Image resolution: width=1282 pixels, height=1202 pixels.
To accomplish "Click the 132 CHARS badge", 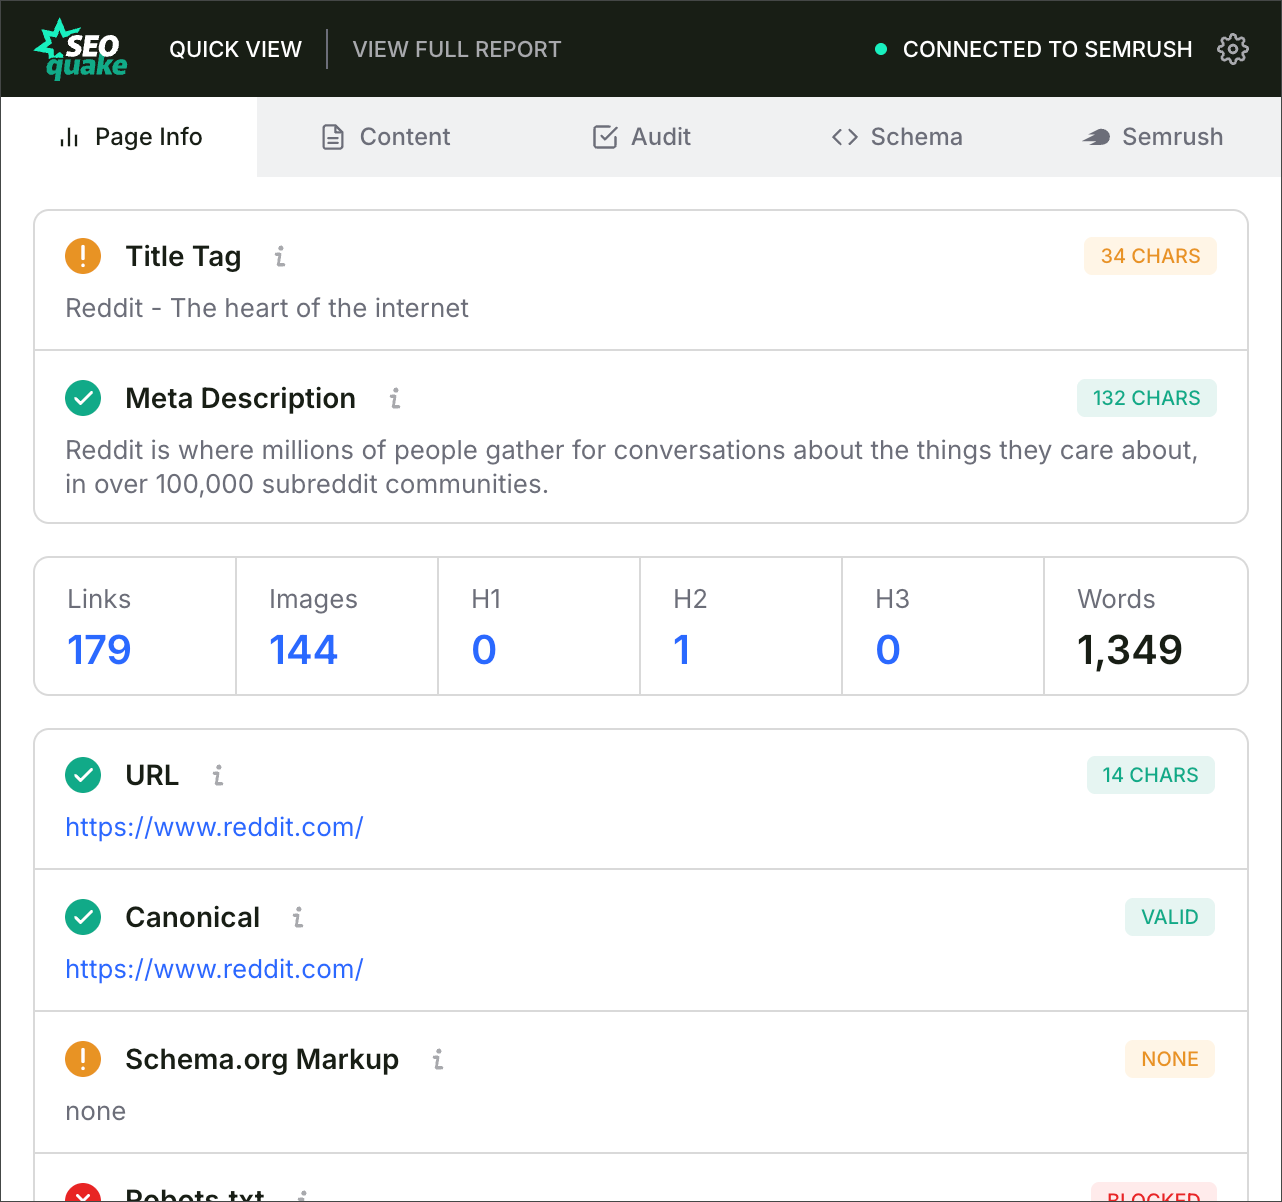I will [1146, 398].
